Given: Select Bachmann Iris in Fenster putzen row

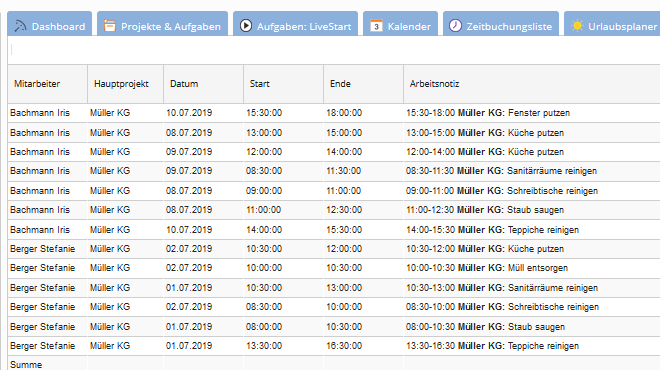Looking at the screenshot, I should [x=40, y=113].
